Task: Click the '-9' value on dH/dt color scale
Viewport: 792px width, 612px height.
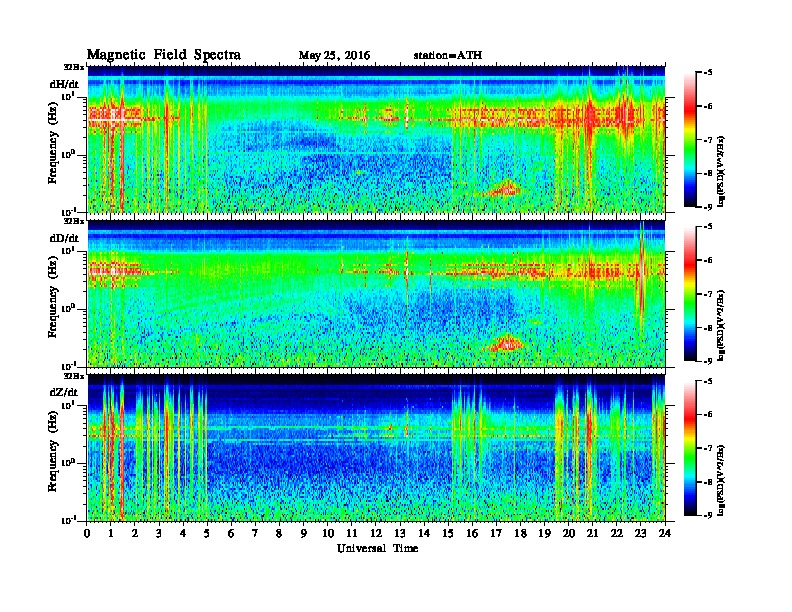Action: point(708,207)
